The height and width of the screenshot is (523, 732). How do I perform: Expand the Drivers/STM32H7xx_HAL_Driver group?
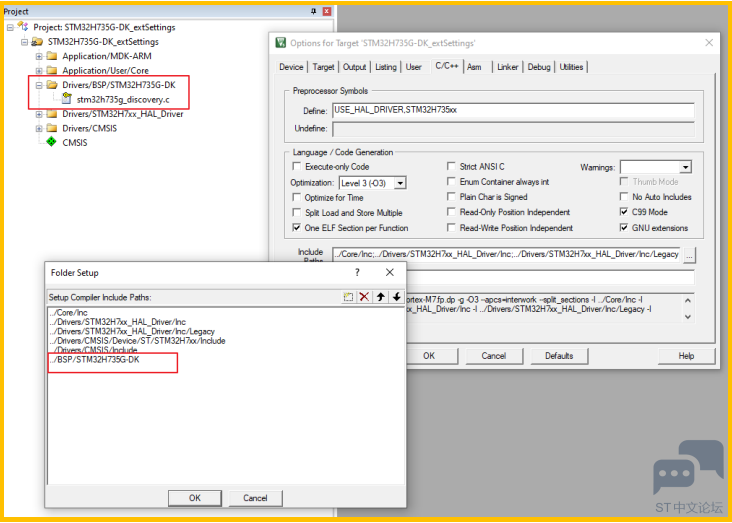coord(39,114)
